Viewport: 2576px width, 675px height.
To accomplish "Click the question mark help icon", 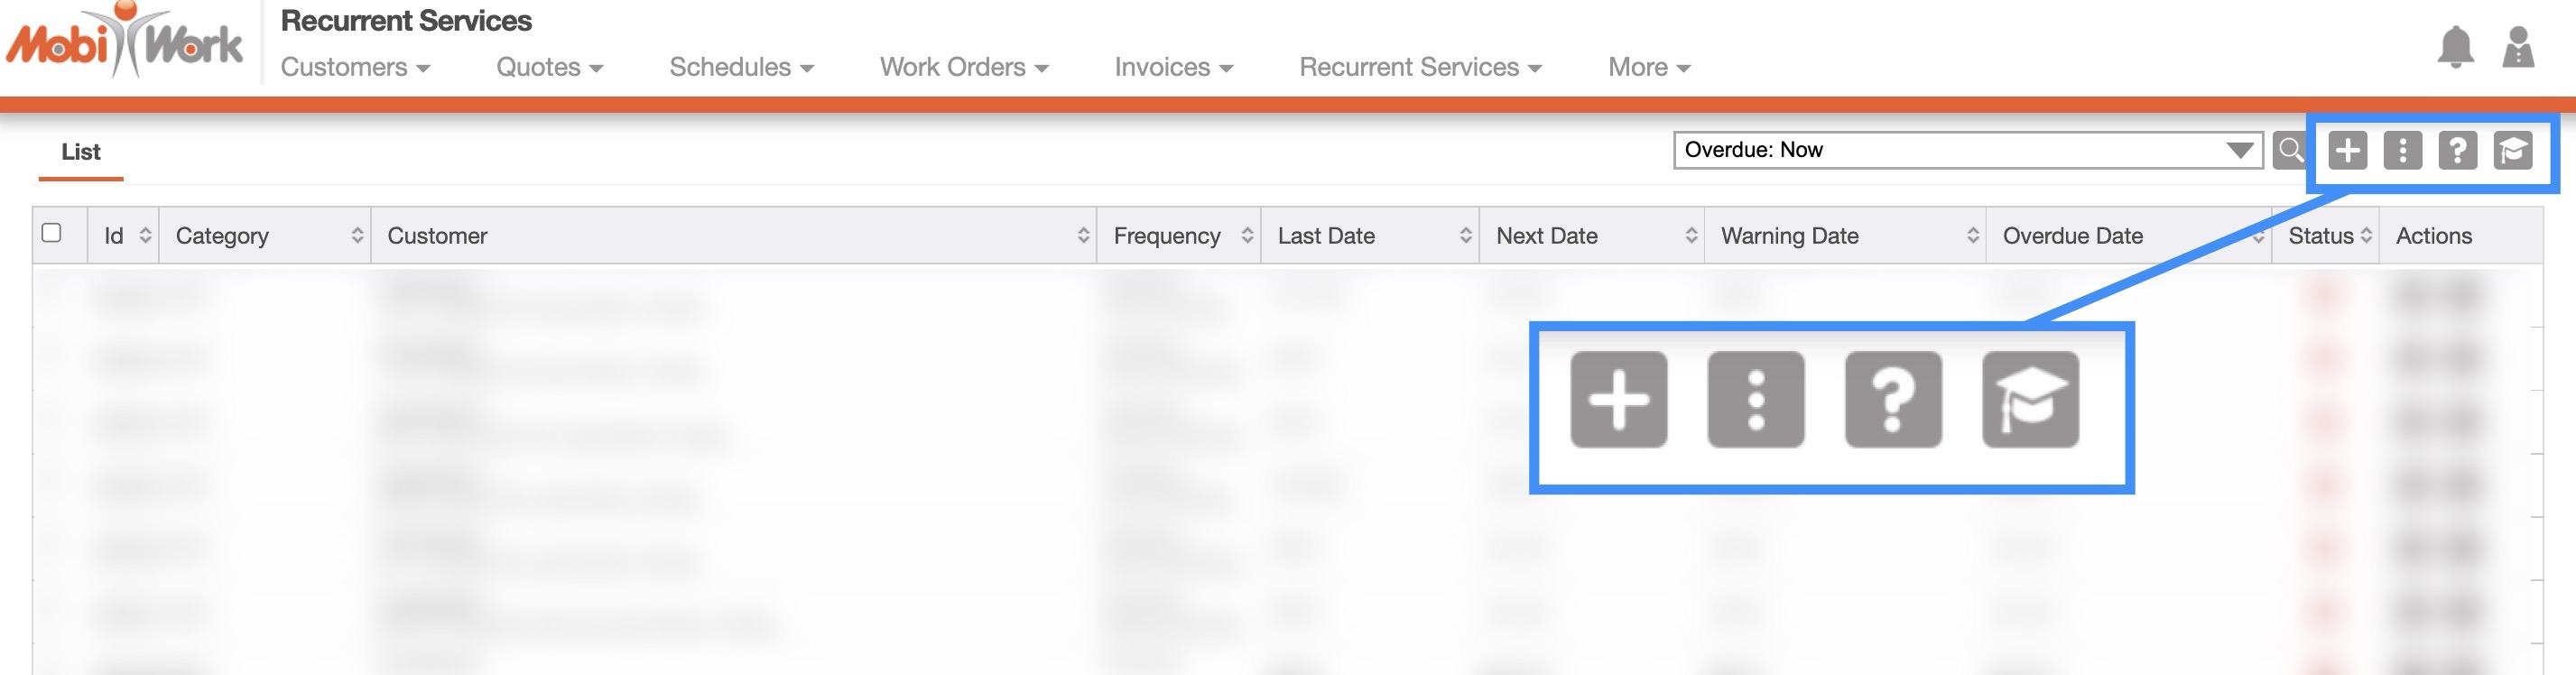I will click(x=2457, y=151).
